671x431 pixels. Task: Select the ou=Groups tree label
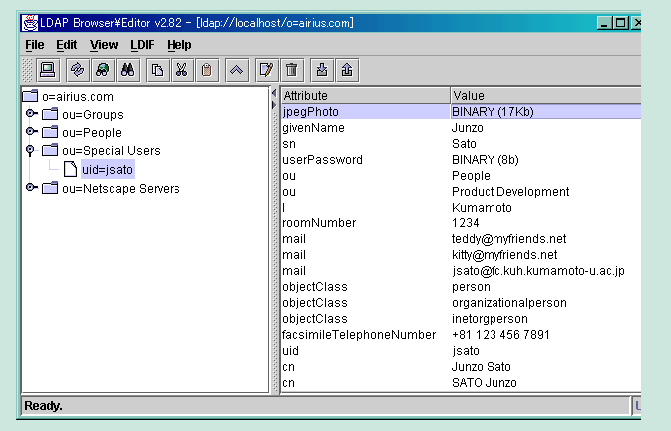93,115
